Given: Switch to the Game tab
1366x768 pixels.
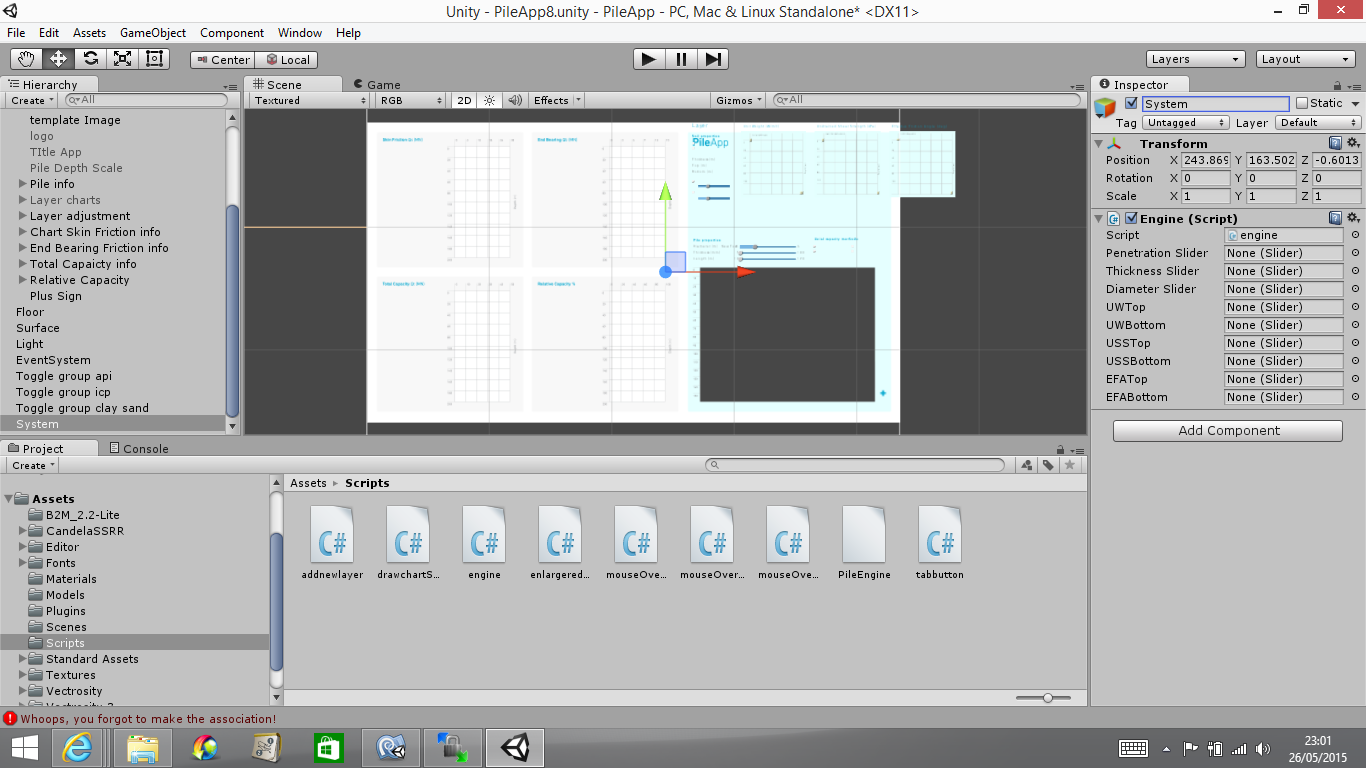Looking at the screenshot, I should click(377, 84).
